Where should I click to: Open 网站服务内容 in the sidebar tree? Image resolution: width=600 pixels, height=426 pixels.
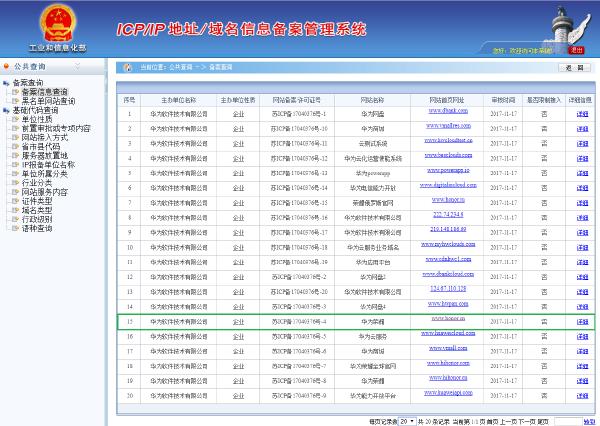(44, 192)
